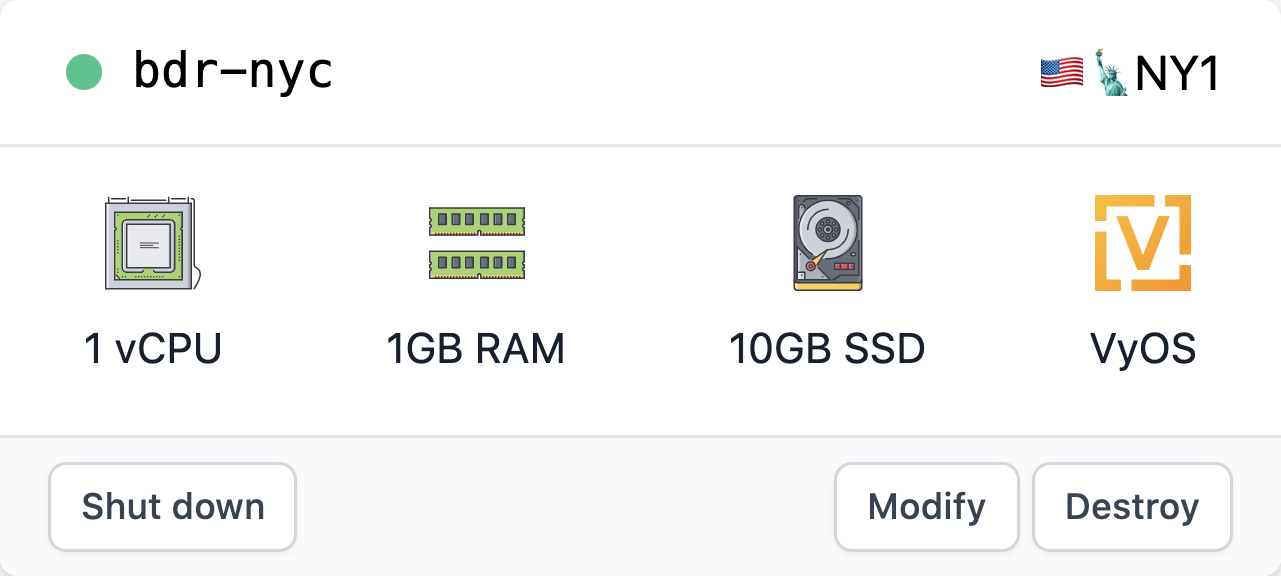The image size is (1281, 576).
Task: Click the NY1 region label
Action: click(x=1177, y=74)
